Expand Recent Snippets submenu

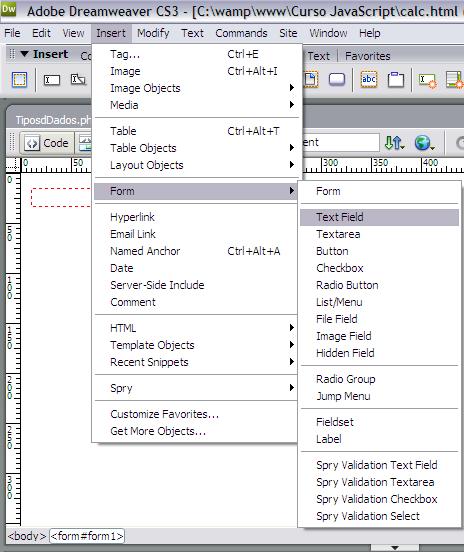196,362
